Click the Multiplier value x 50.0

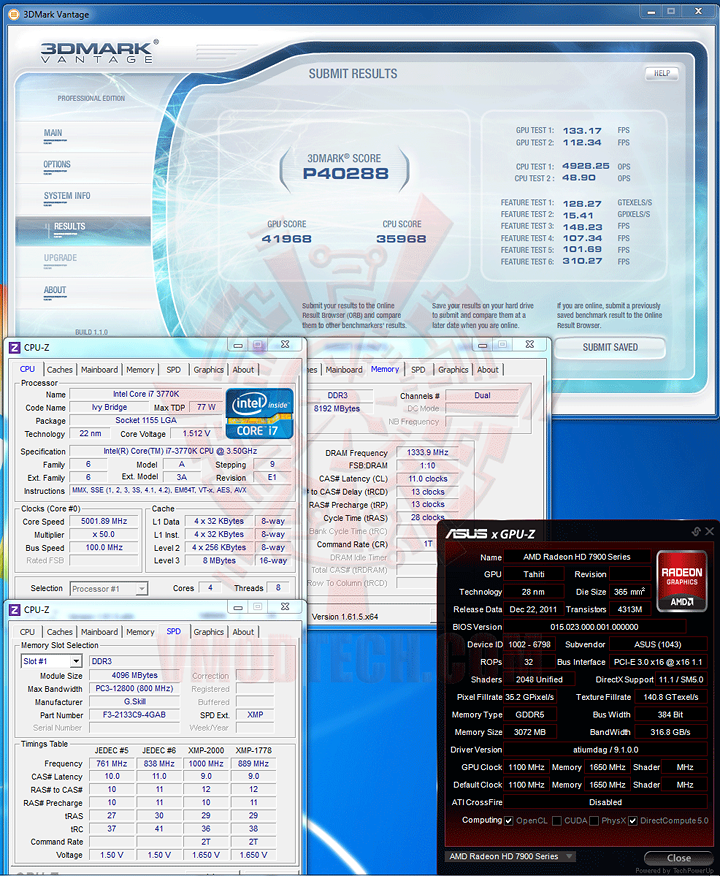(x=104, y=535)
